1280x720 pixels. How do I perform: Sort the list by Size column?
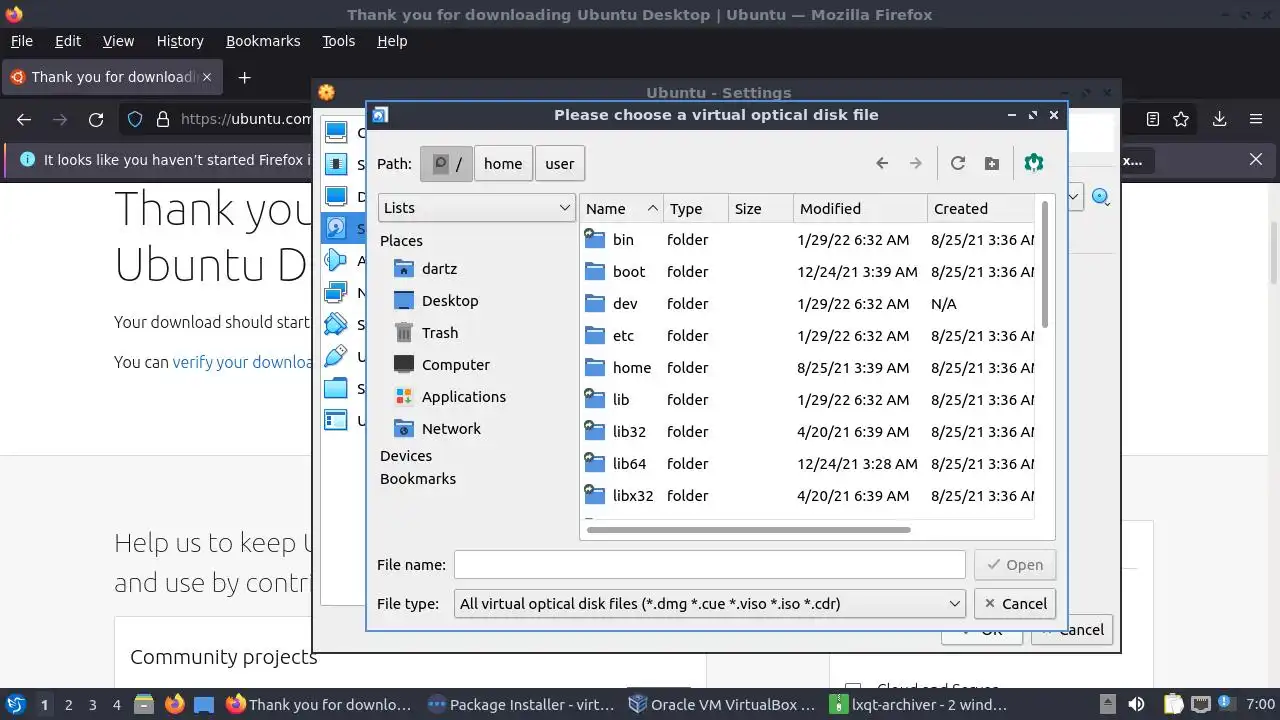(761, 209)
